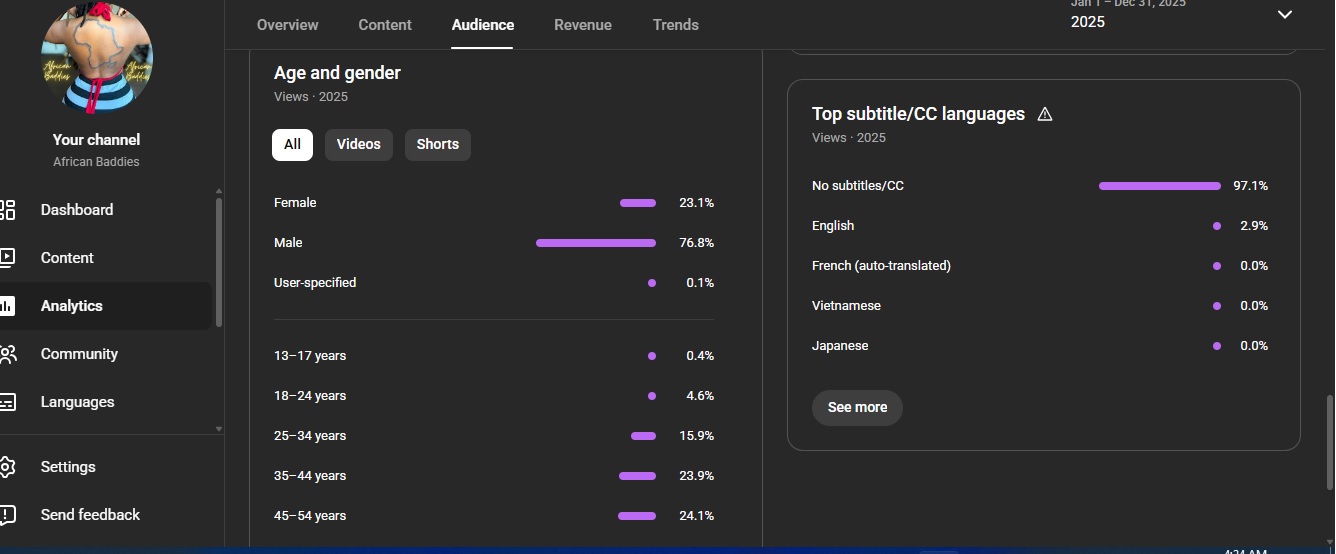Expand the 2025 date range dropdown

pyautogui.click(x=1285, y=15)
